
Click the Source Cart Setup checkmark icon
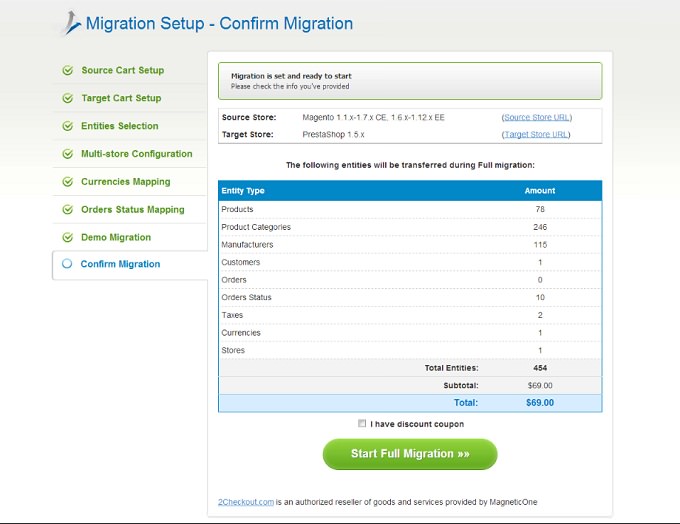68,70
